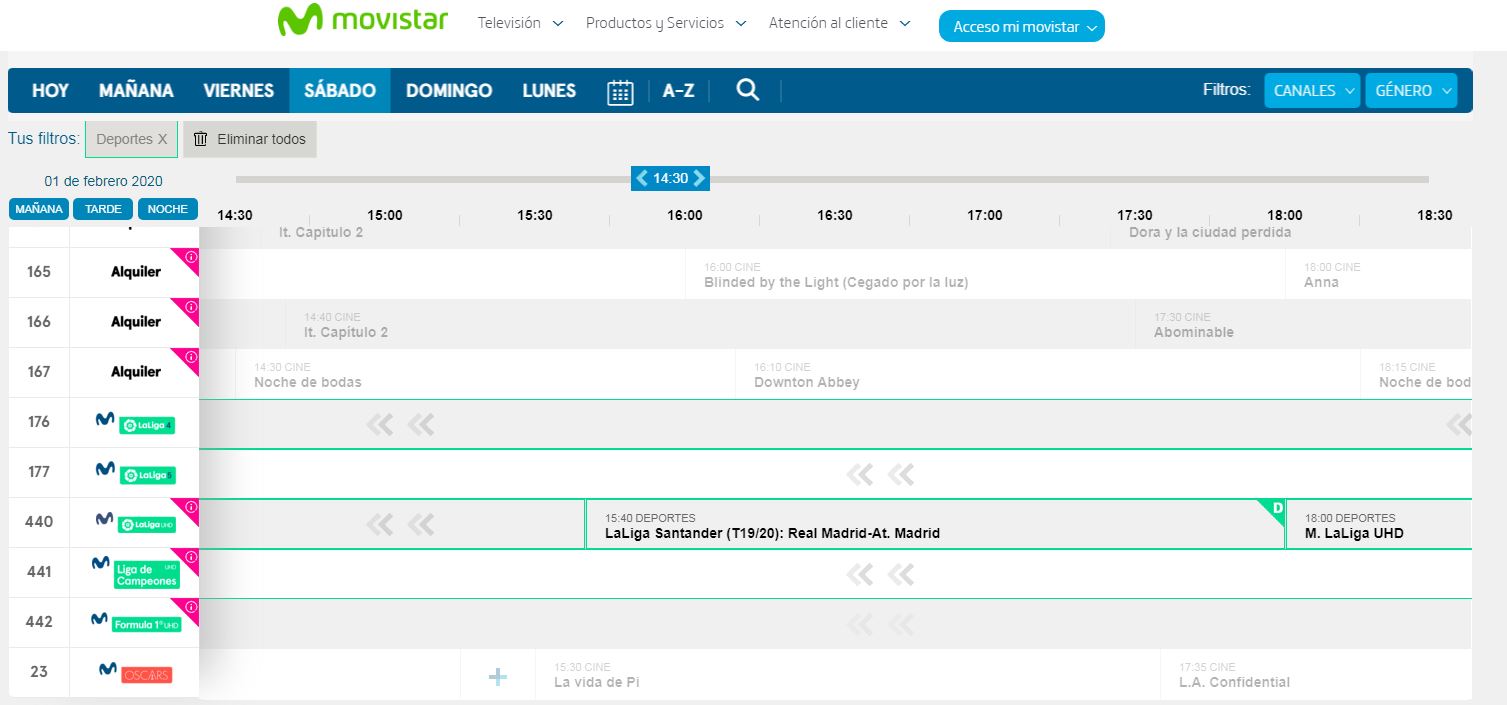Click the plus icon in Oscars row
Viewport: 1507px width, 705px height.
click(x=497, y=677)
